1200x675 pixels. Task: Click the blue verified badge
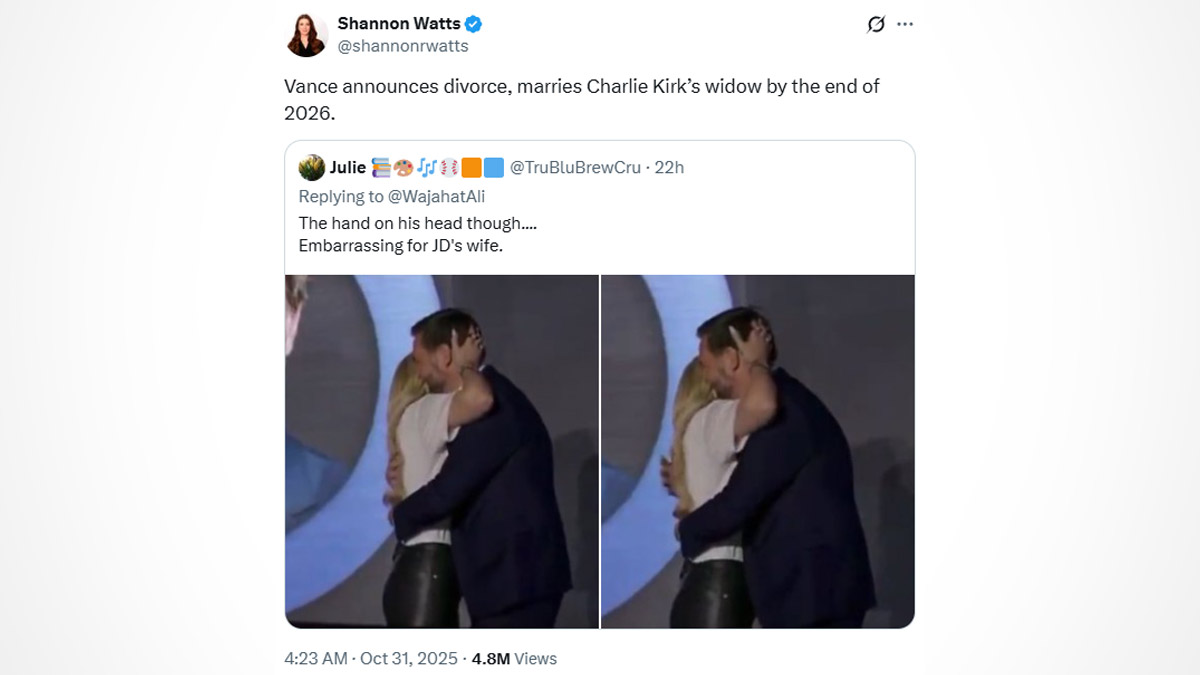tap(474, 24)
